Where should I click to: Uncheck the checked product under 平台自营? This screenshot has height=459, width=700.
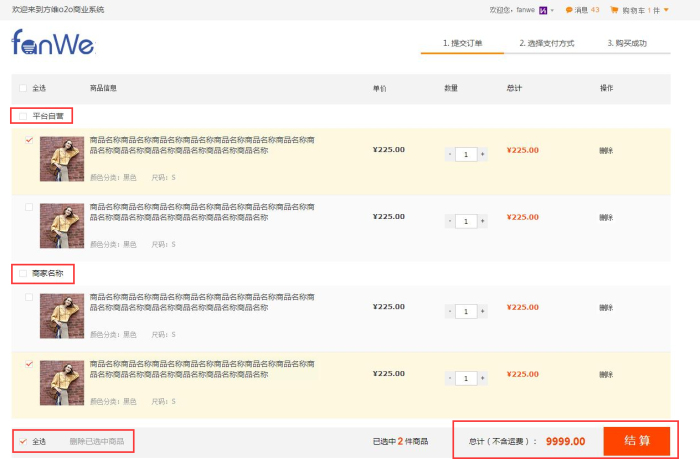point(29,140)
